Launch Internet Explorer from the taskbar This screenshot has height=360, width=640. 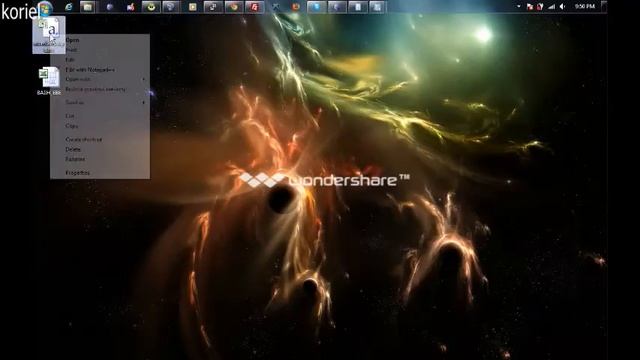click(69, 7)
